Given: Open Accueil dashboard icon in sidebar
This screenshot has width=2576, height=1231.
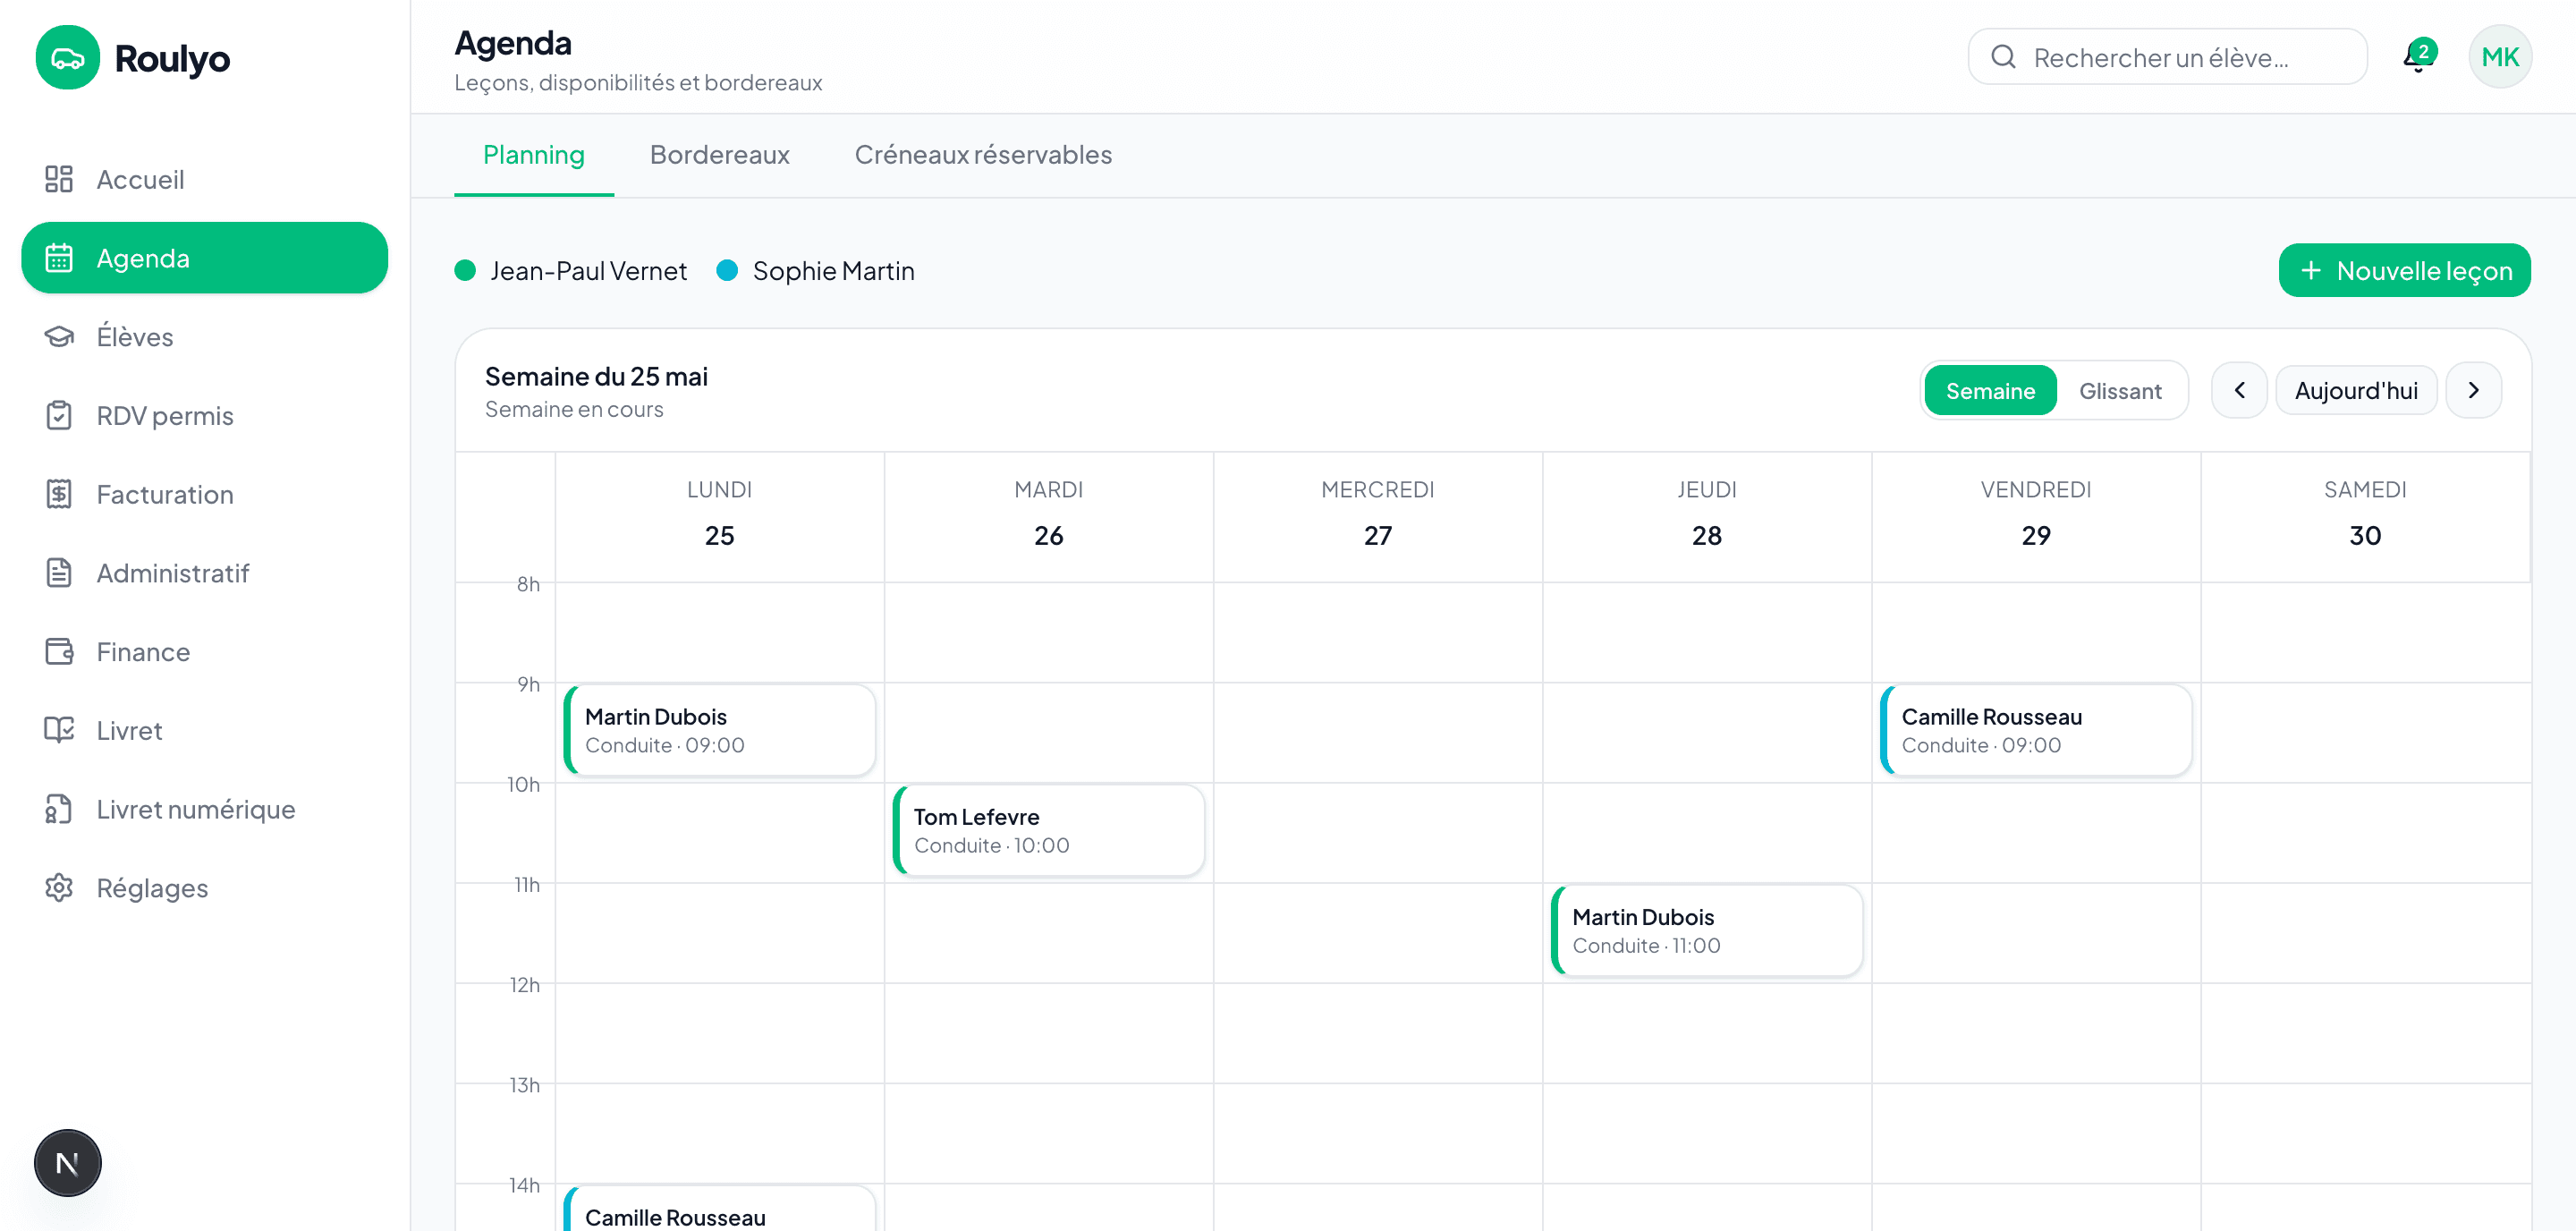Looking at the screenshot, I should pos(59,179).
